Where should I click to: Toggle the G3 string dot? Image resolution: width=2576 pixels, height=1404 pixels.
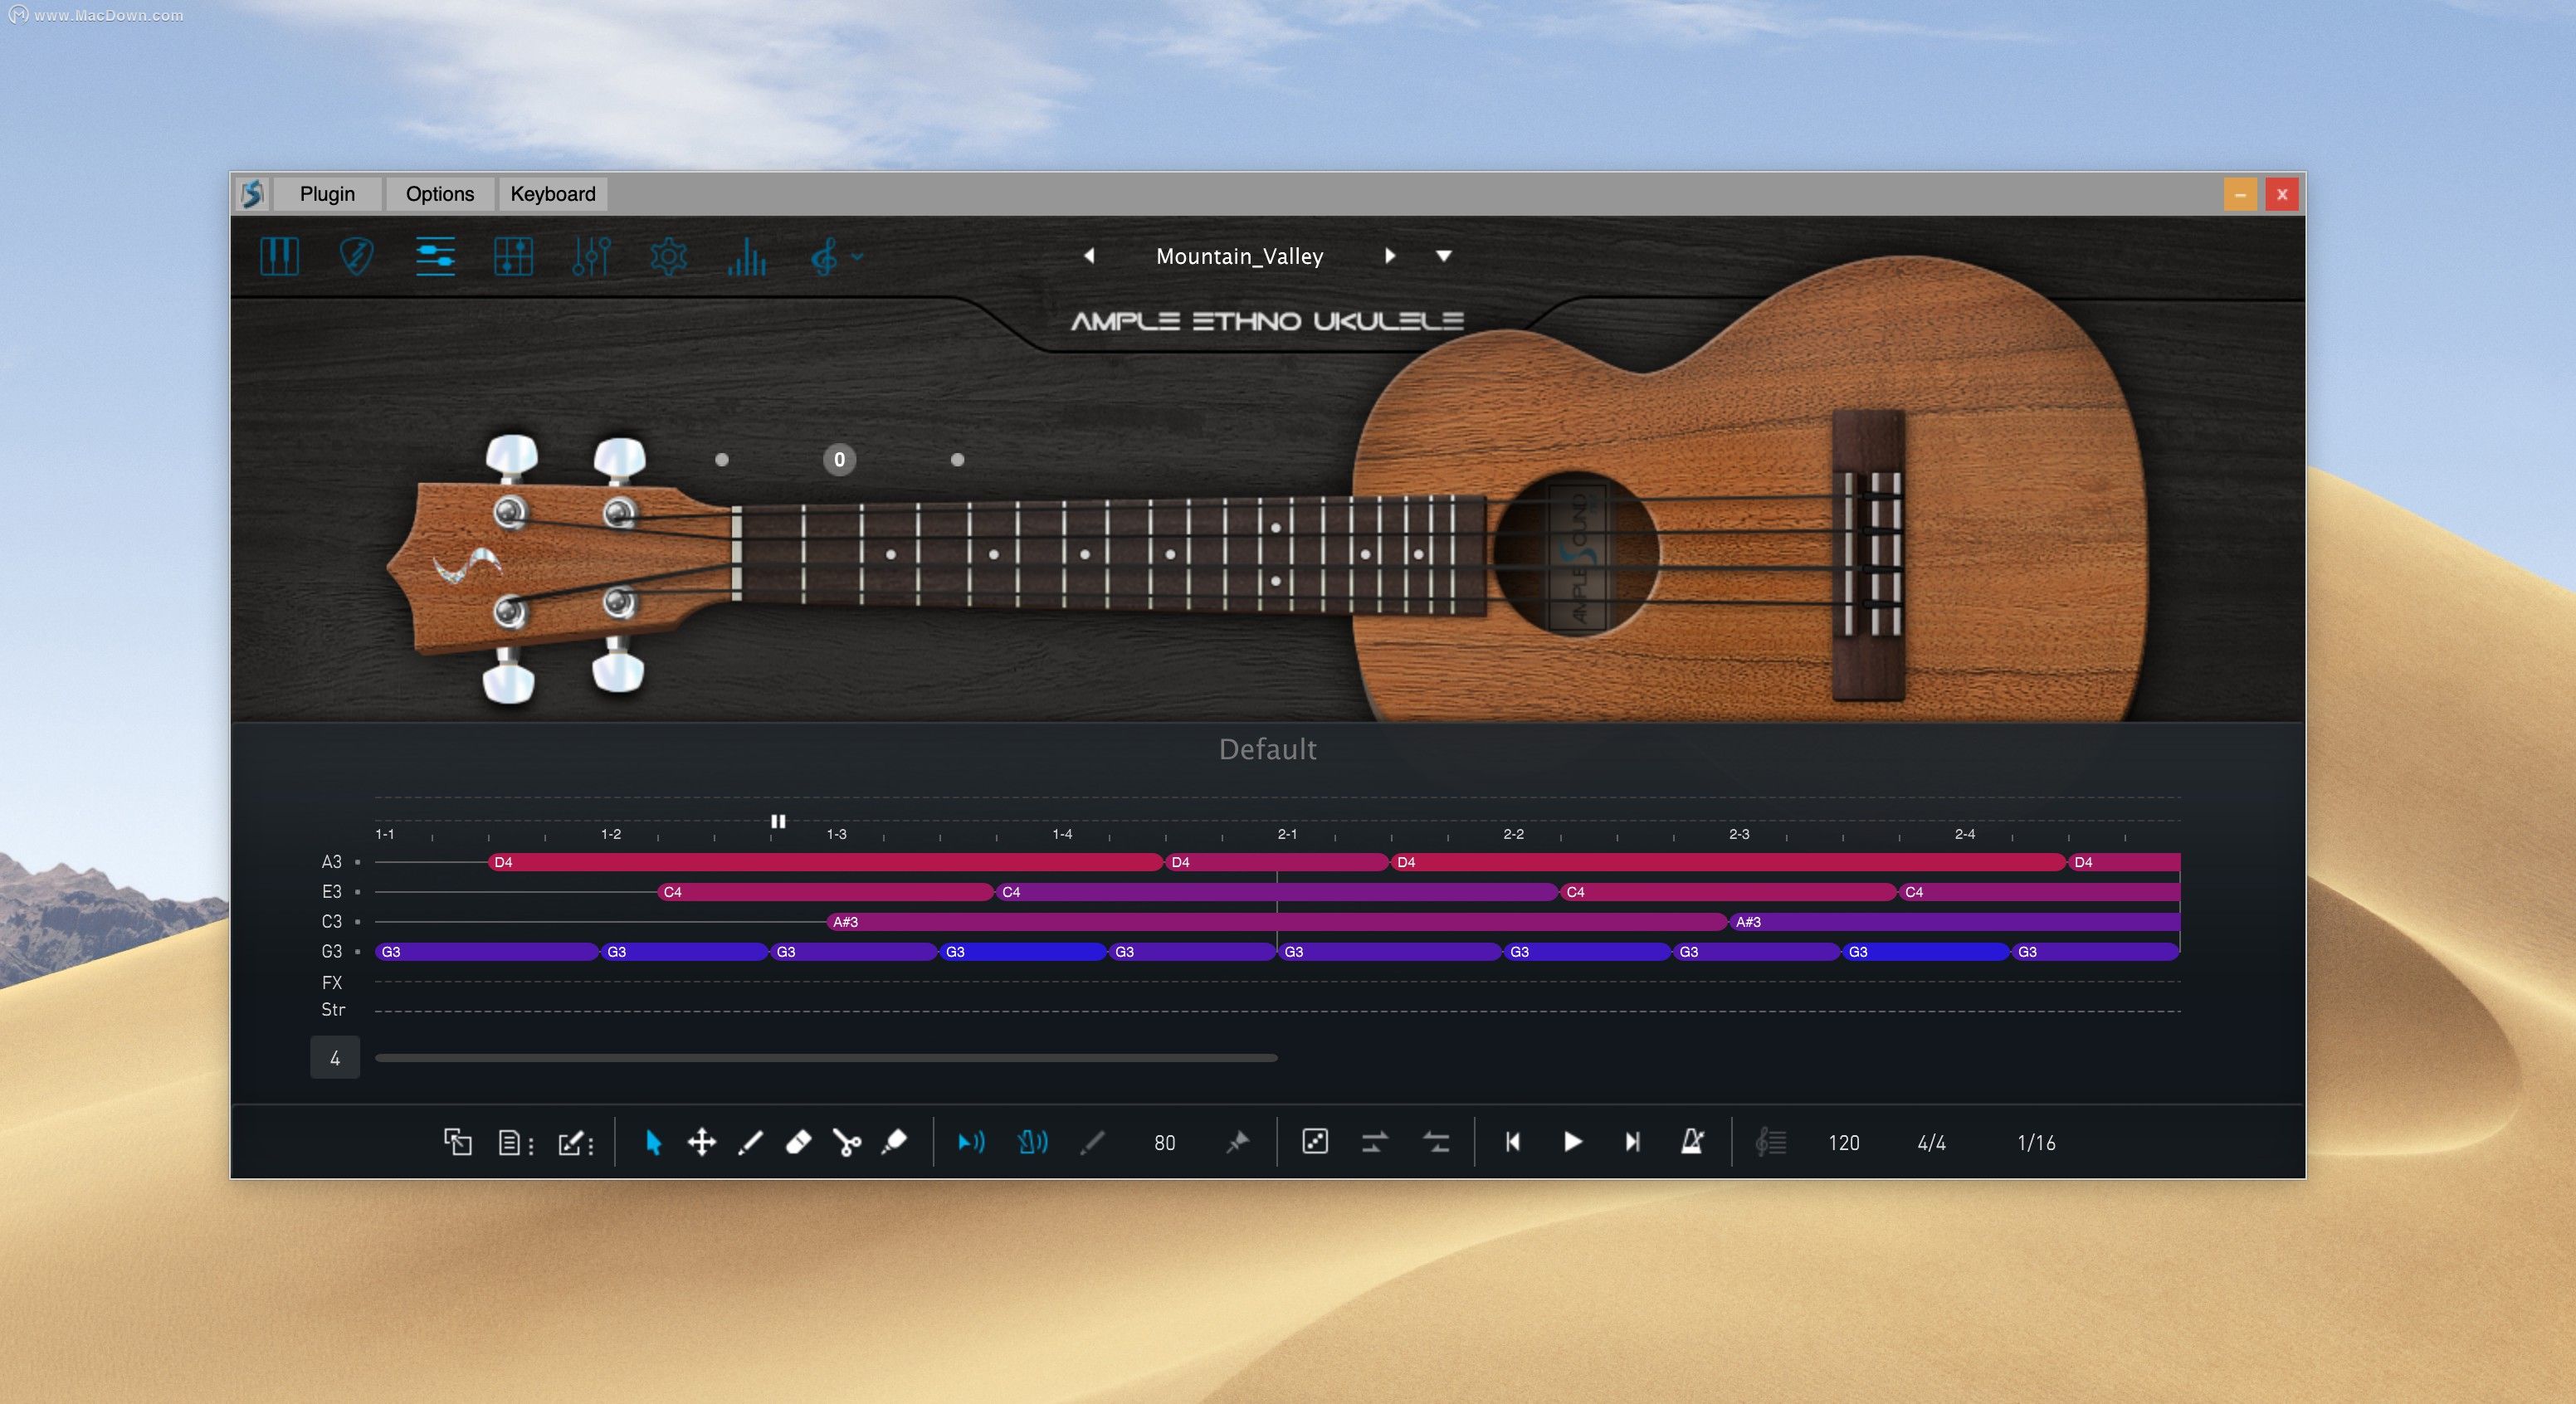358,952
